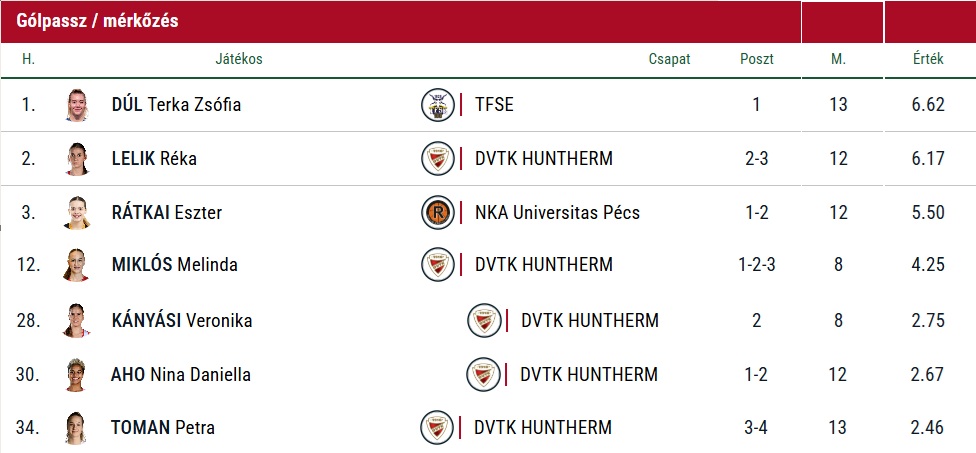
Task: Sort table by Érték column header
Action: tap(928, 59)
